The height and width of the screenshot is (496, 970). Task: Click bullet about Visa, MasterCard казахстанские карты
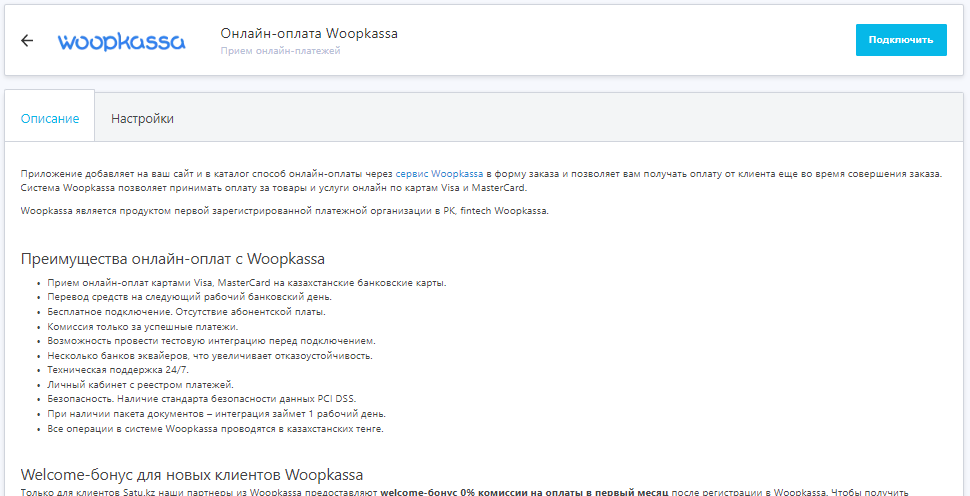click(x=247, y=283)
